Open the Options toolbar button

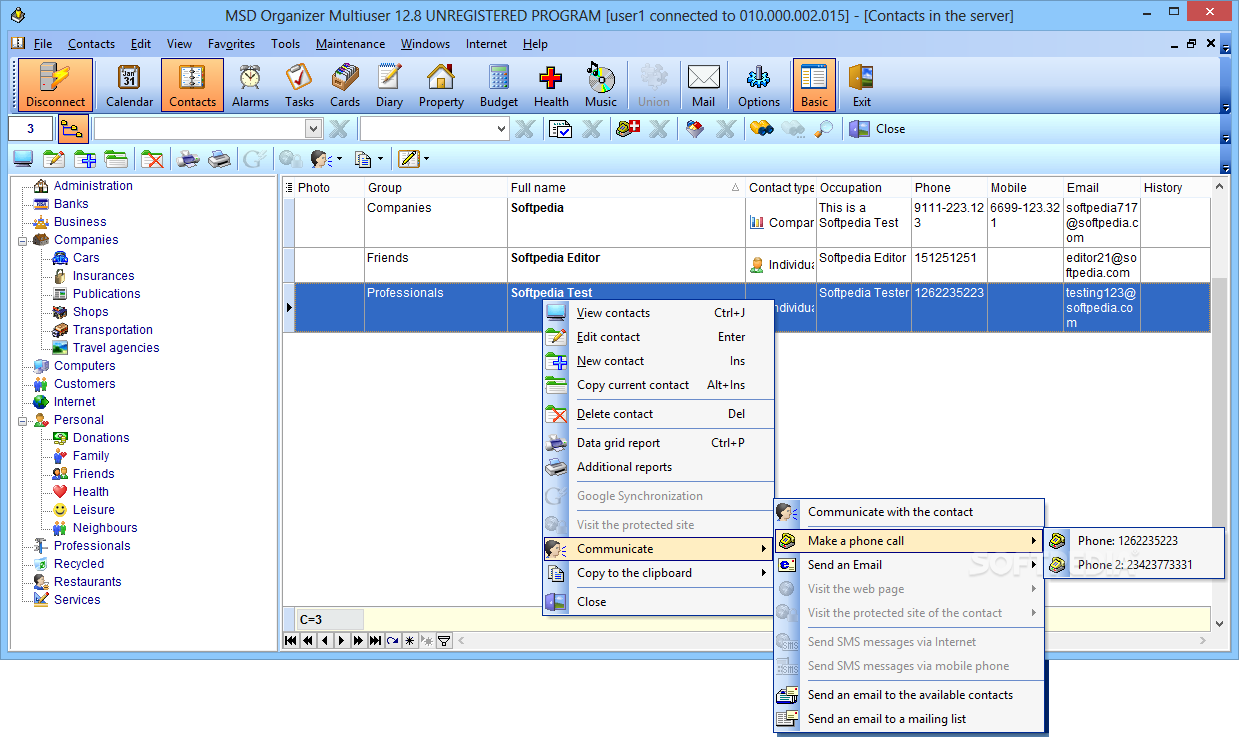pos(759,85)
